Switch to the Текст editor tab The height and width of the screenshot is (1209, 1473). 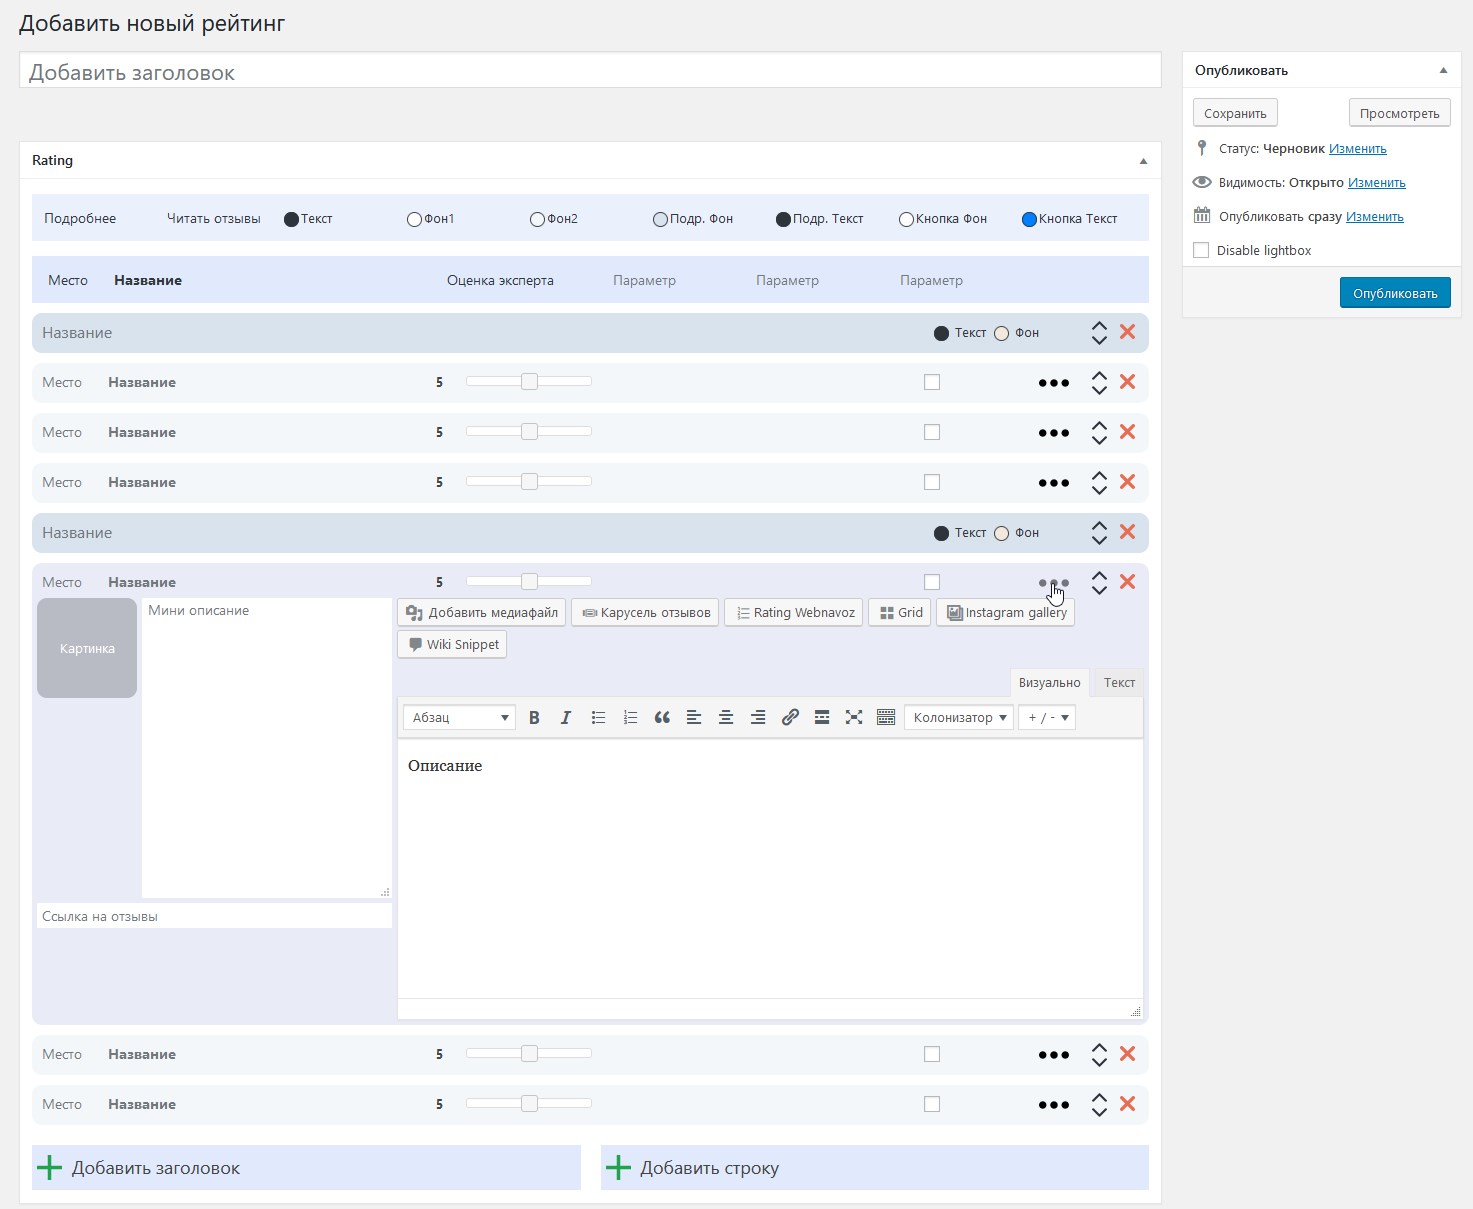tap(1119, 682)
